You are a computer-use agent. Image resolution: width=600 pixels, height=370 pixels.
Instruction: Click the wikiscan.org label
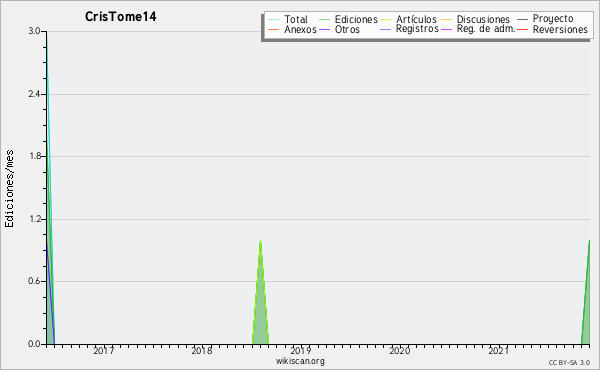pyautogui.click(x=300, y=361)
